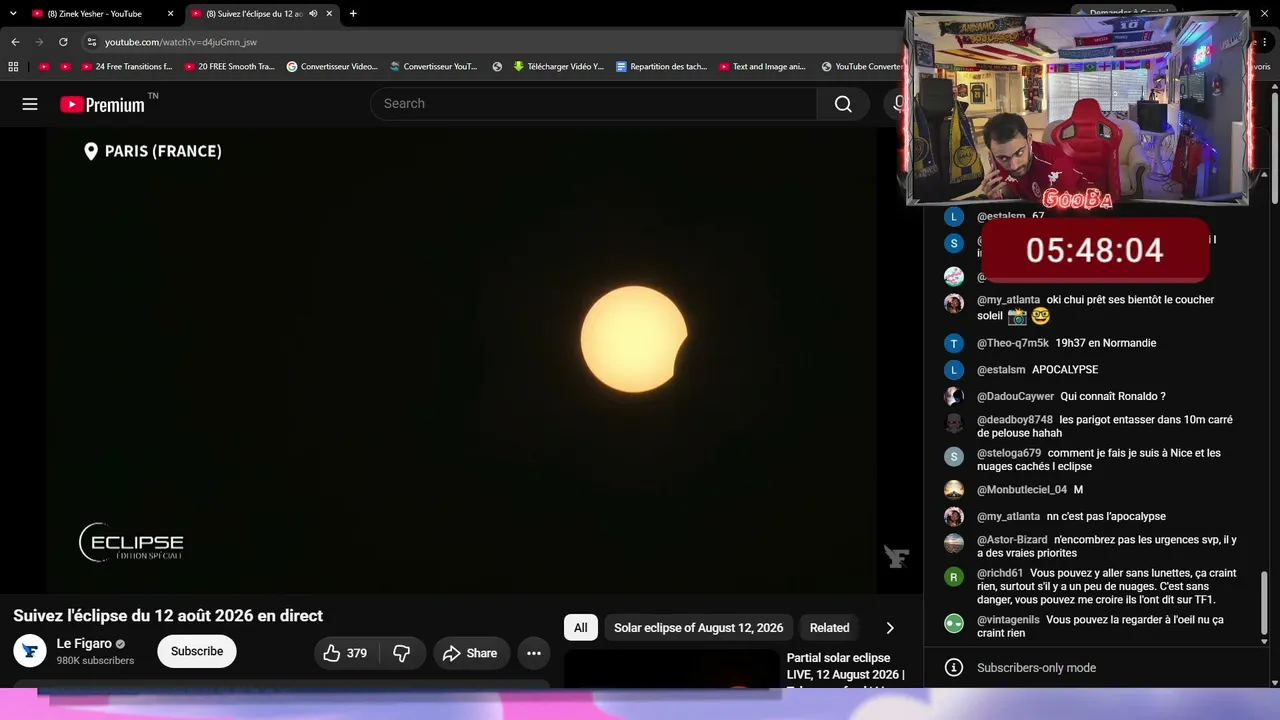Open Partial solar eclipse LIVE video title
The image size is (1280, 720).
[846, 667]
